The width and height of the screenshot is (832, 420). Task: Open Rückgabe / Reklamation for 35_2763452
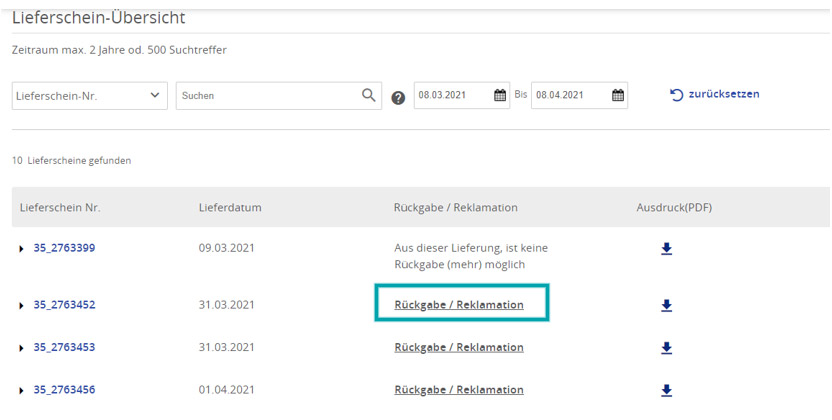pos(459,305)
